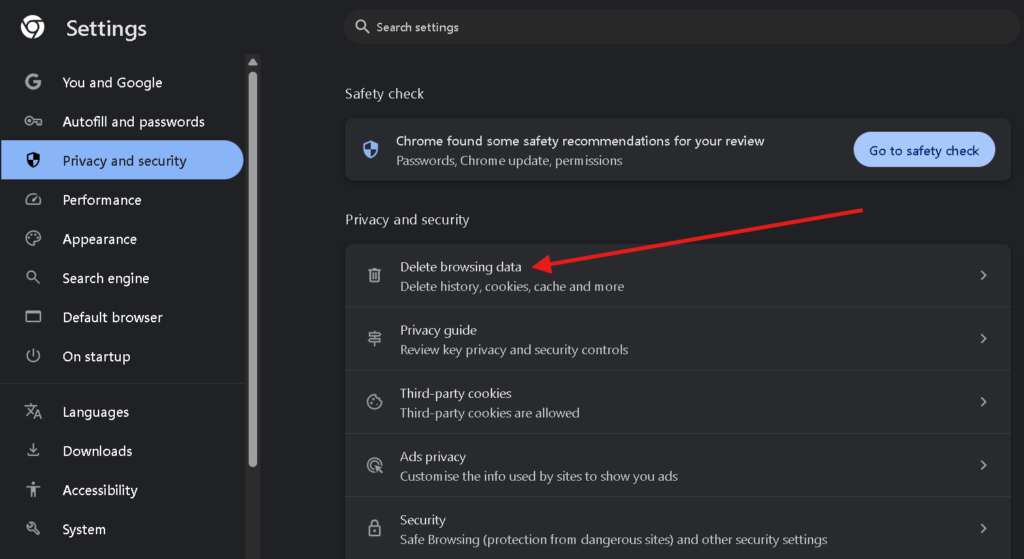This screenshot has width=1024, height=559.
Task: Open On startup settings
Action: 122,357
